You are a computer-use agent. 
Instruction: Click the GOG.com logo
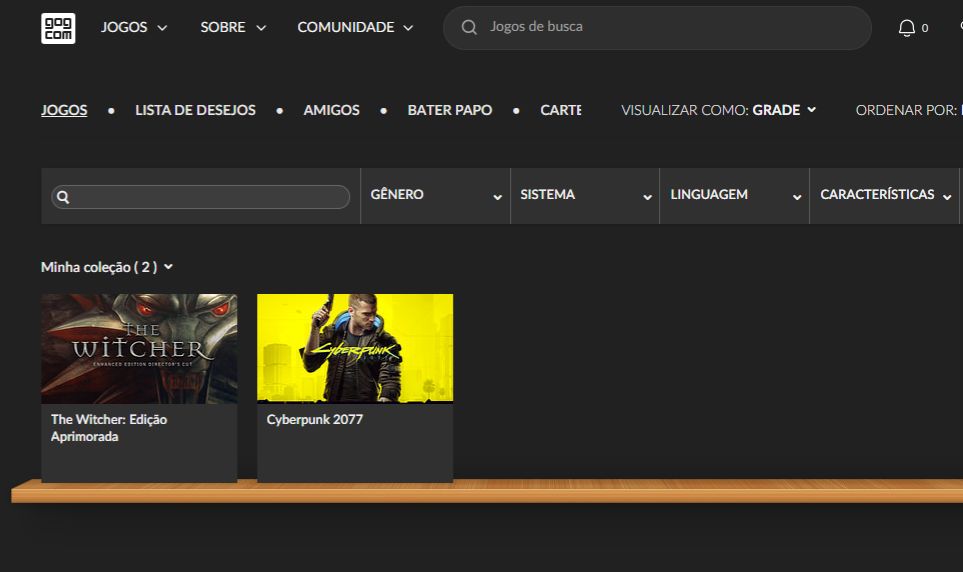(58, 28)
